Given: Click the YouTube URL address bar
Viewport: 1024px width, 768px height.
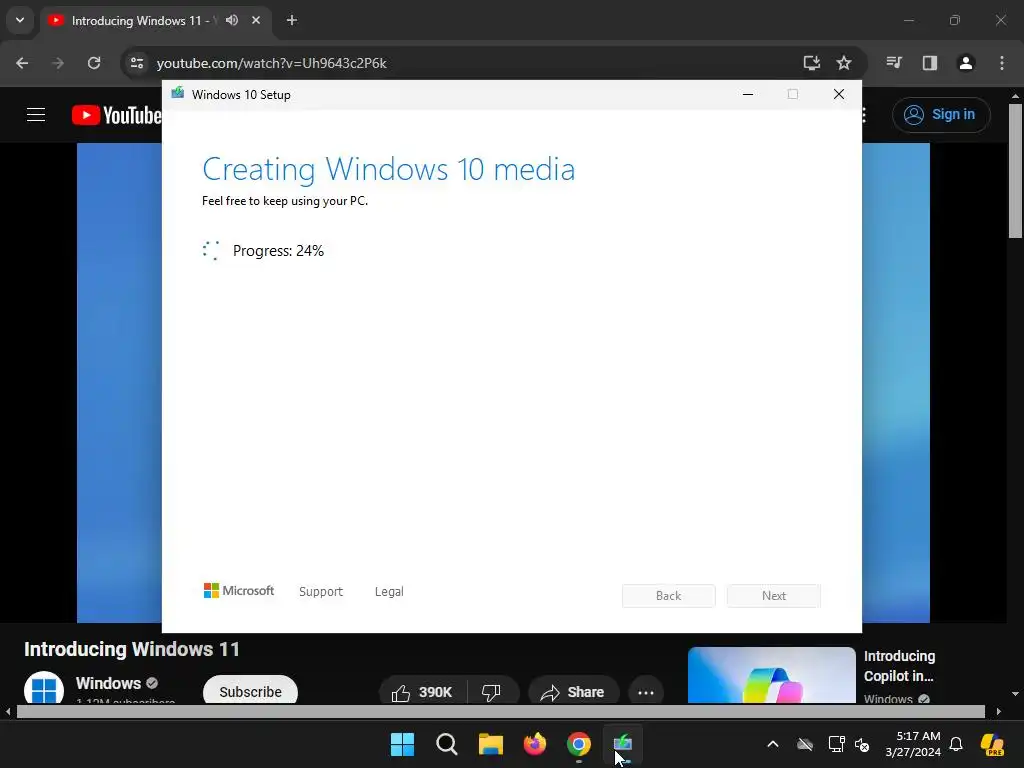Looking at the screenshot, I should (x=457, y=63).
